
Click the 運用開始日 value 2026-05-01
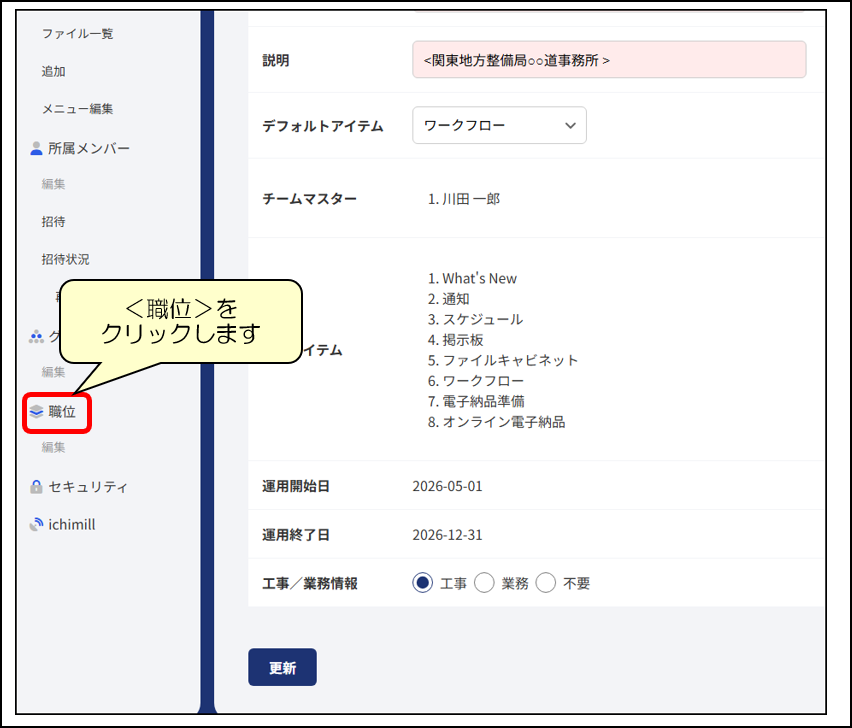[447, 486]
